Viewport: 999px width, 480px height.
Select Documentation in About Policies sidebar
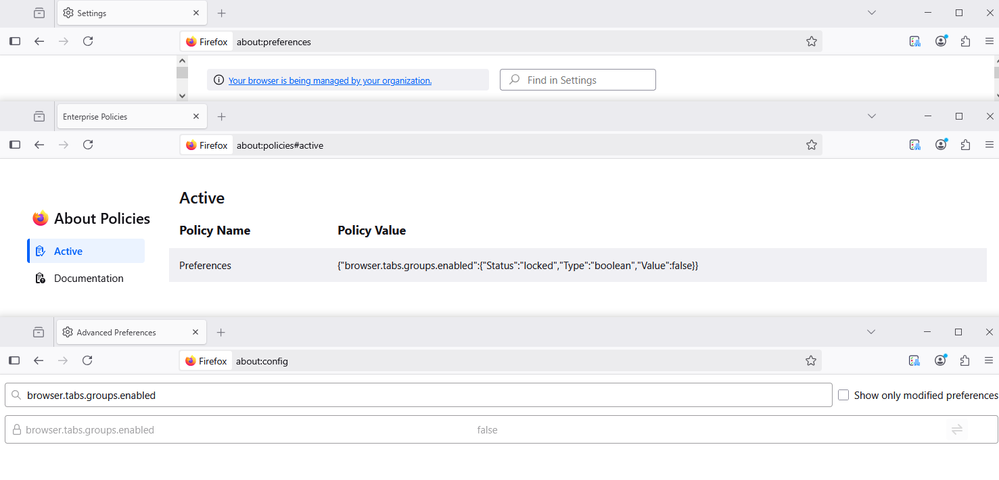pyautogui.click(x=88, y=278)
